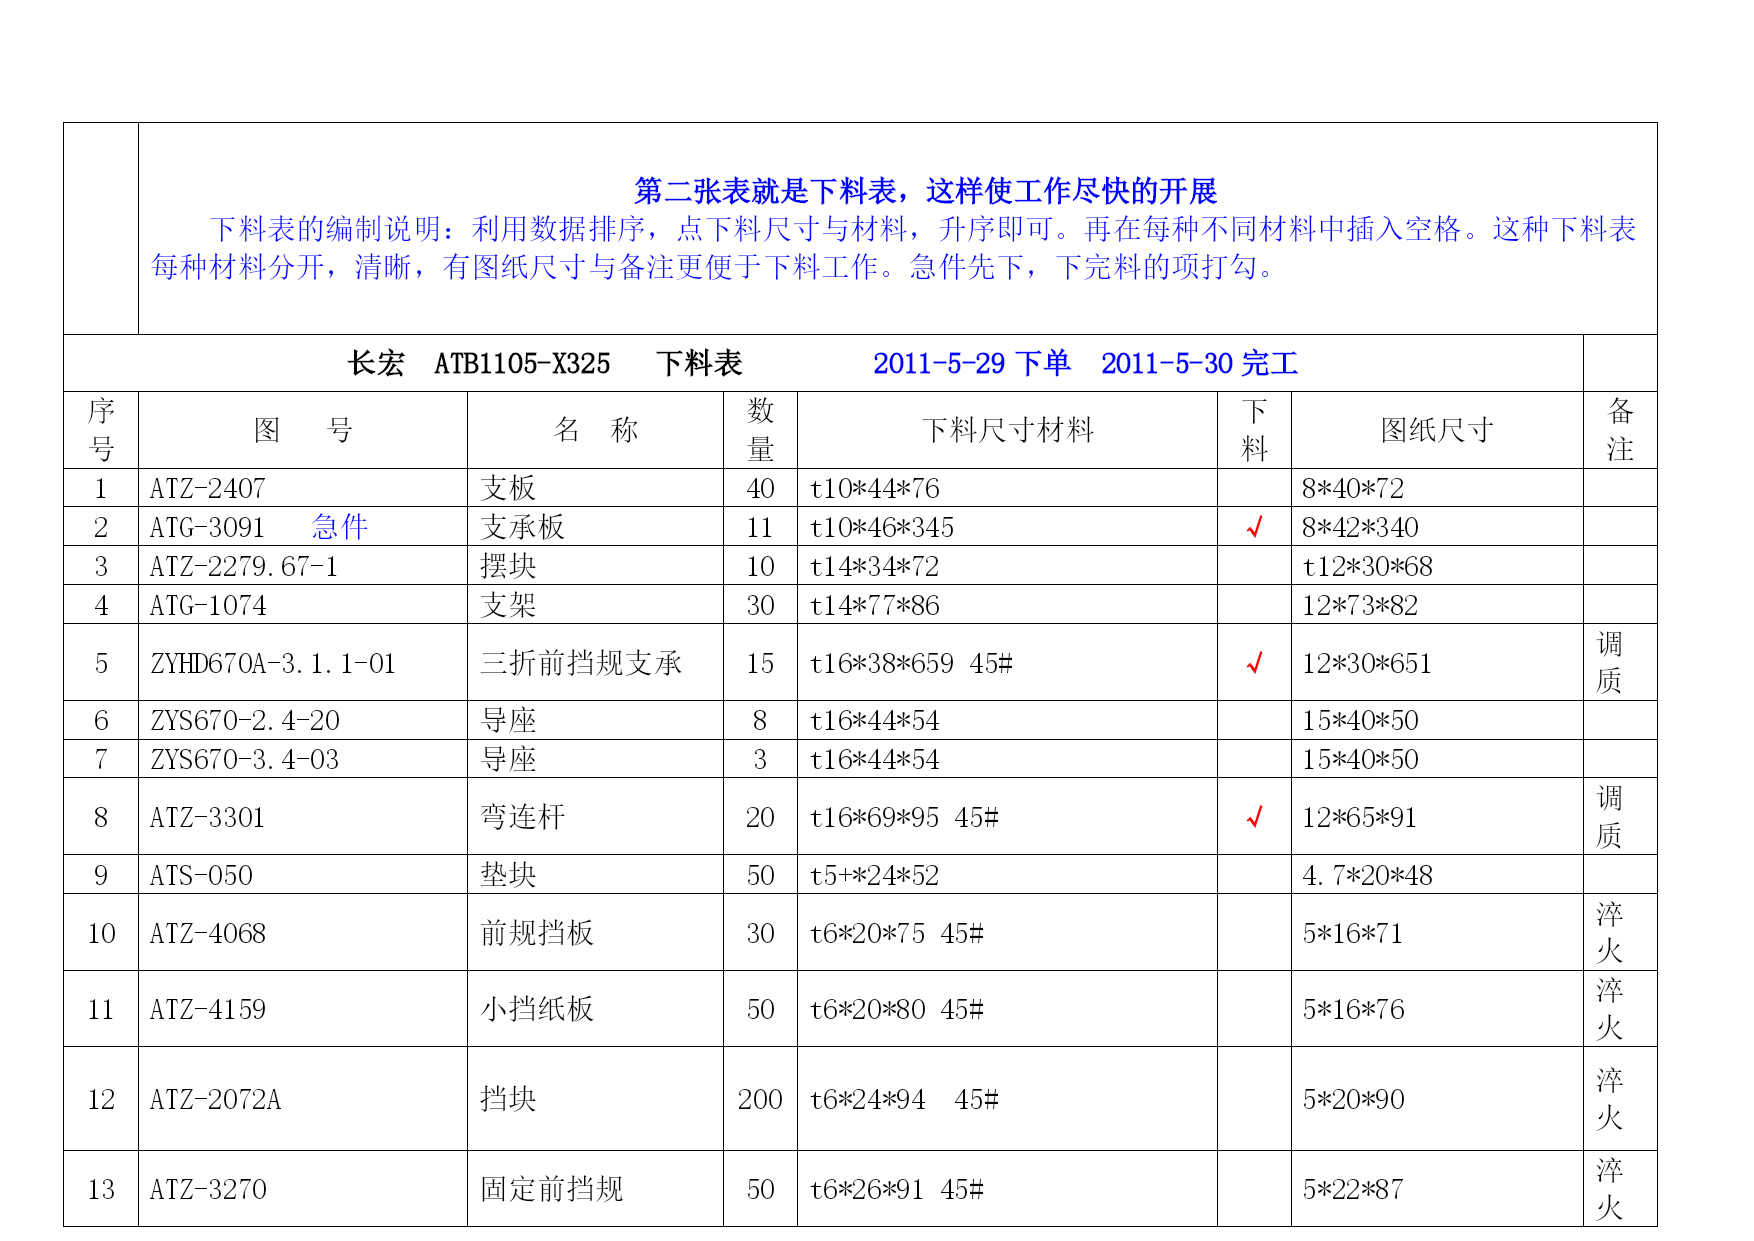Click drawing number ATZ-4068
Viewport: 1754px width, 1241px height.
(208, 934)
